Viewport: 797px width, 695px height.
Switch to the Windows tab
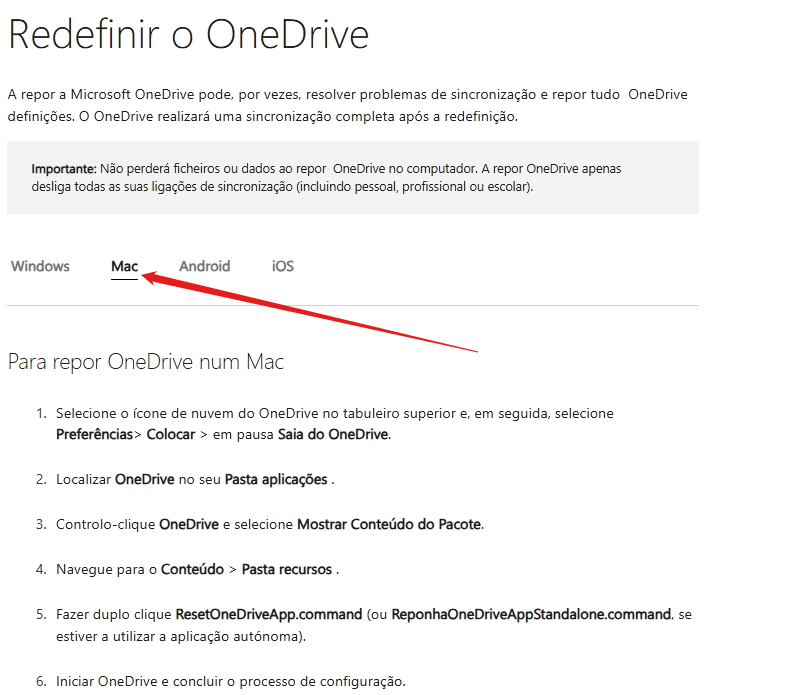[x=40, y=266]
